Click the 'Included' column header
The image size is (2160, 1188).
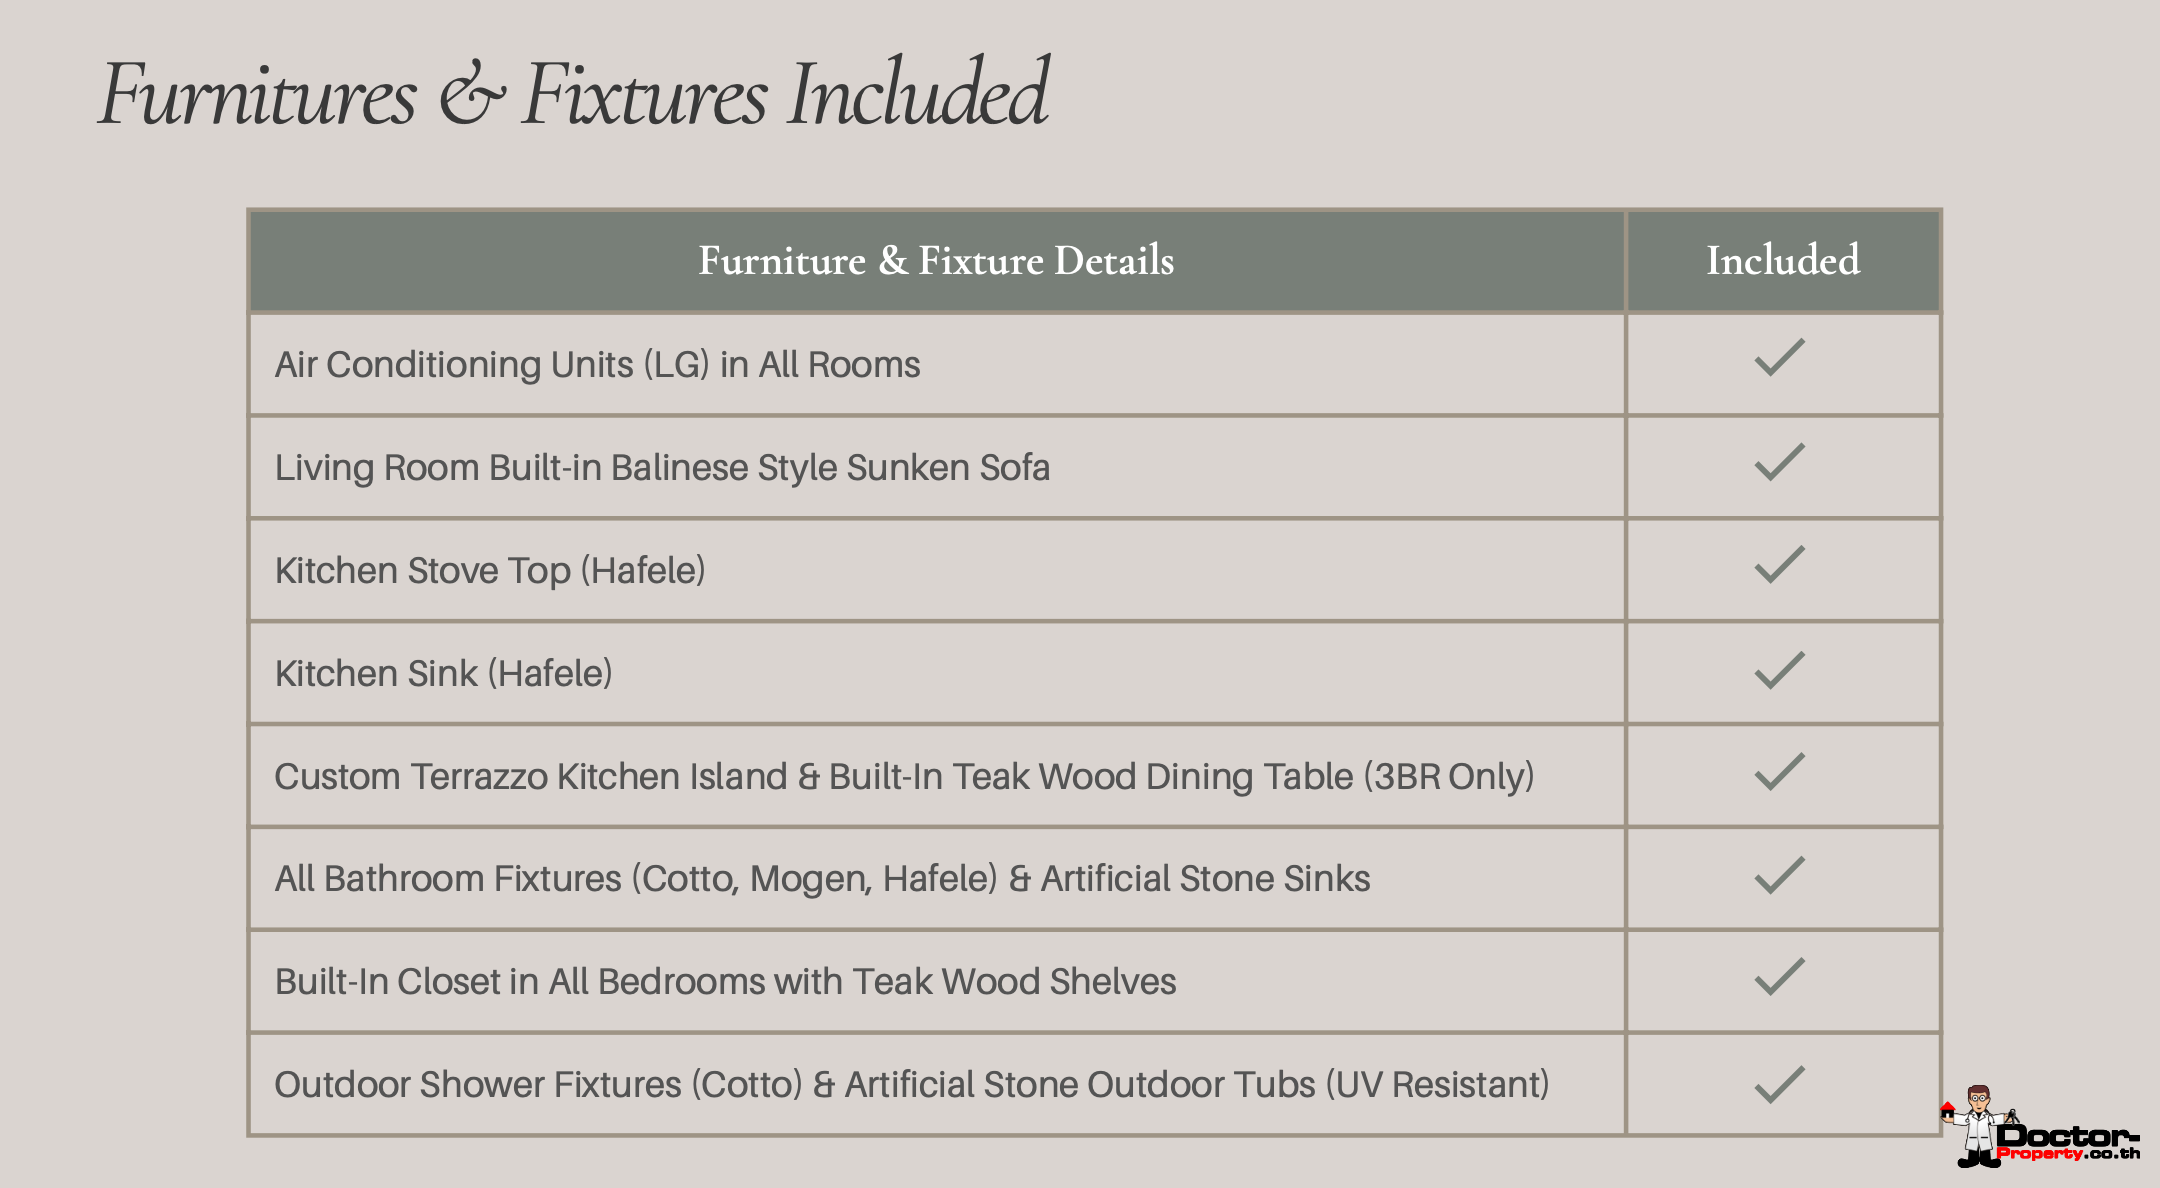click(x=1783, y=261)
